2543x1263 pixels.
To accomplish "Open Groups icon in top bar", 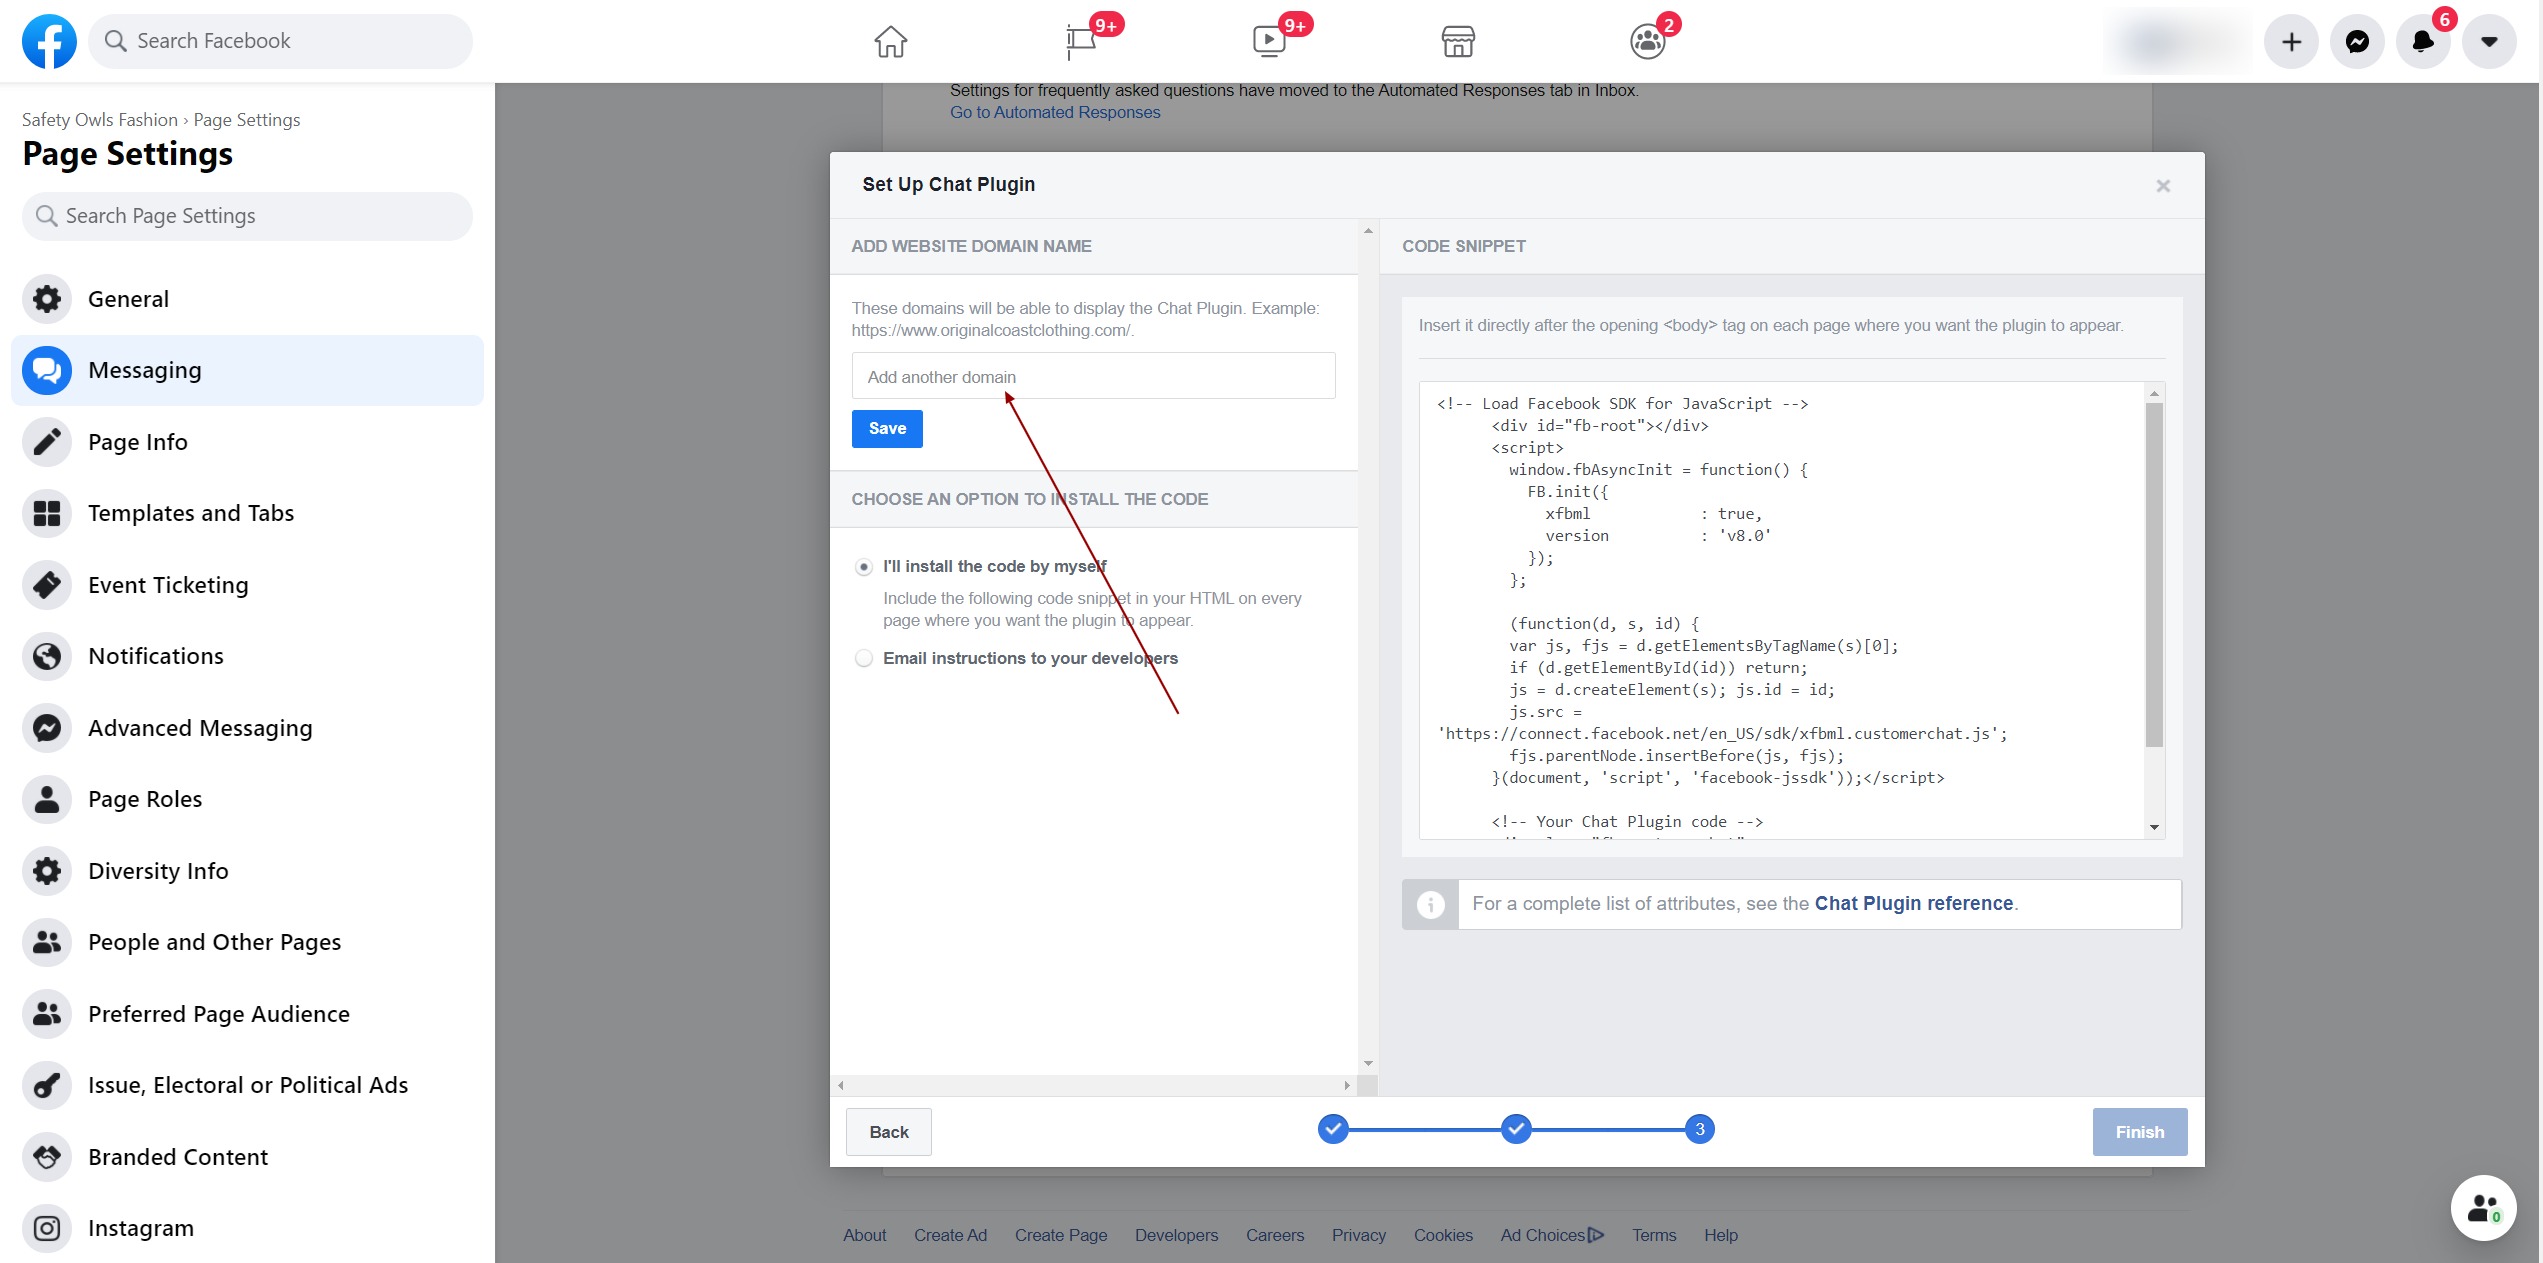I will tap(1647, 41).
